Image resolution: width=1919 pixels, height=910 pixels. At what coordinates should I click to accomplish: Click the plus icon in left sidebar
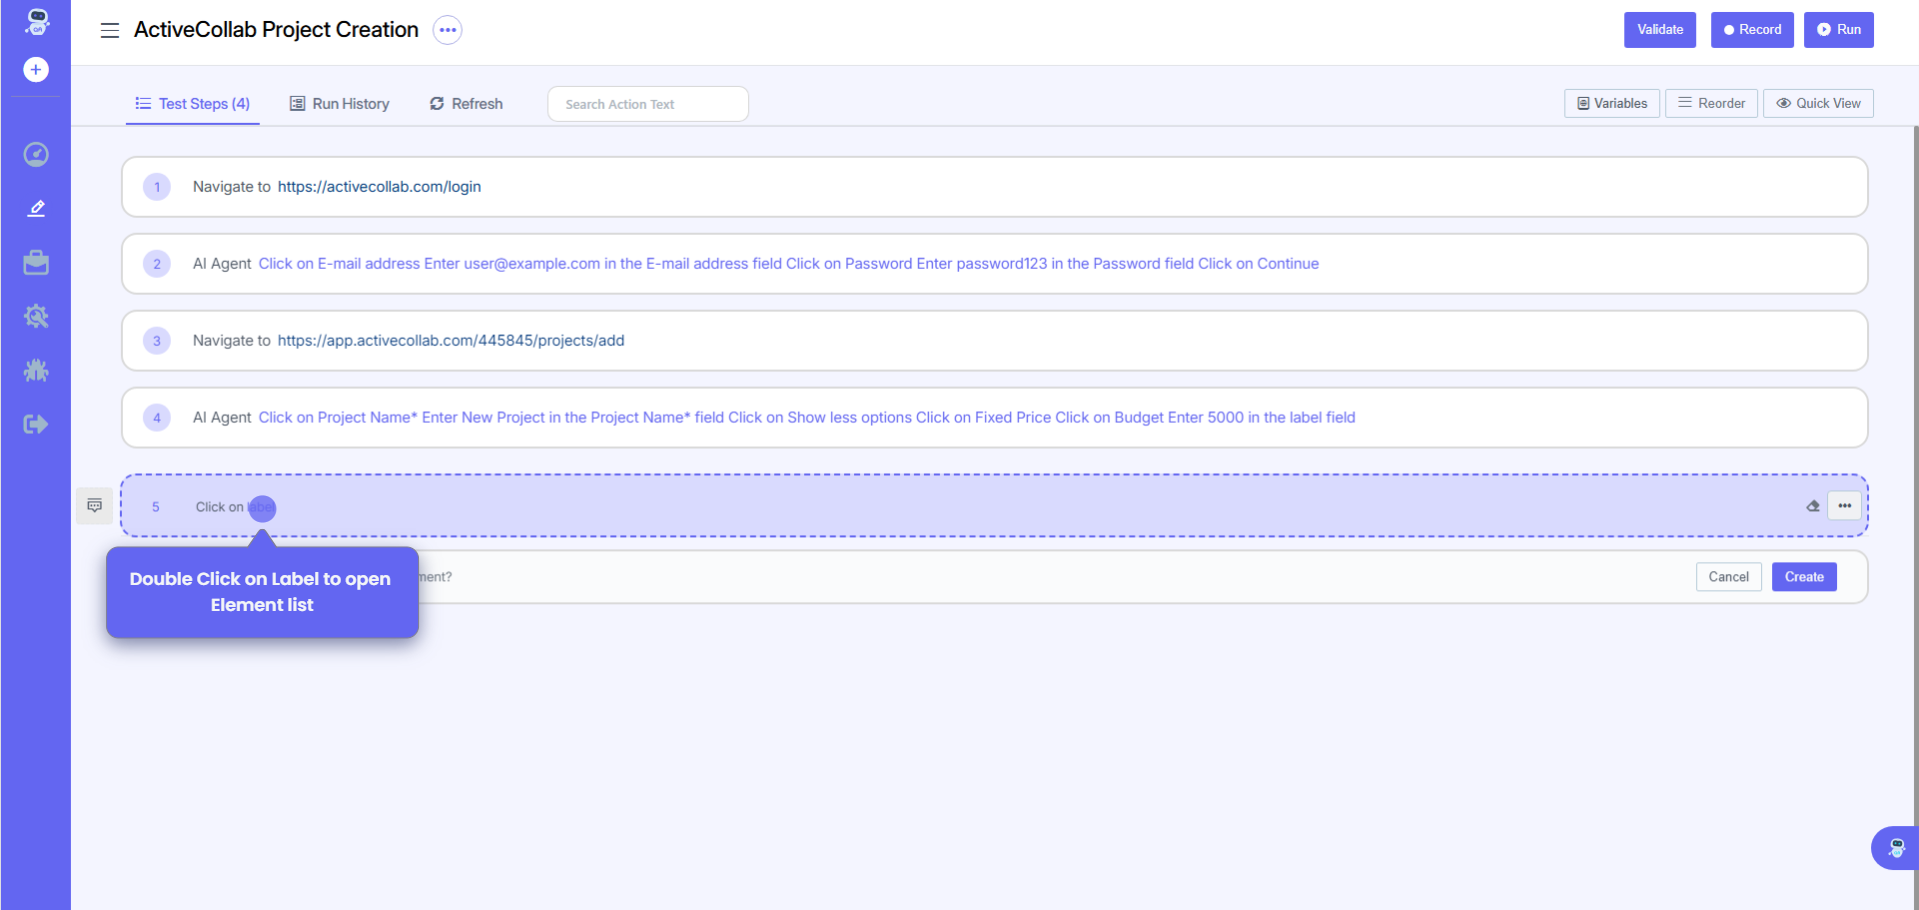pyautogui.click(x=36, y=70)
